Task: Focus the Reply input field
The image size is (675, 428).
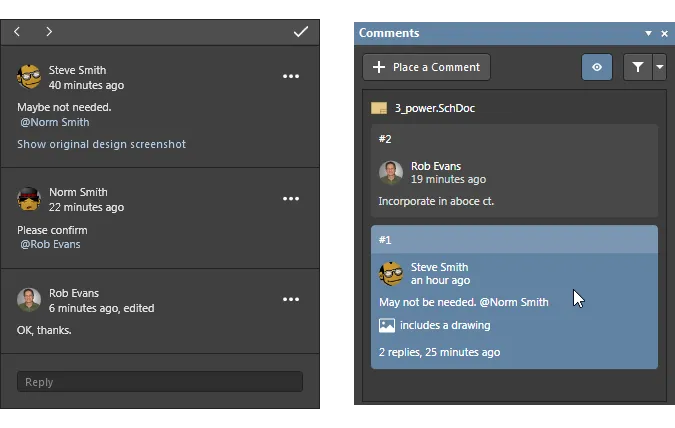Action: 160,382
